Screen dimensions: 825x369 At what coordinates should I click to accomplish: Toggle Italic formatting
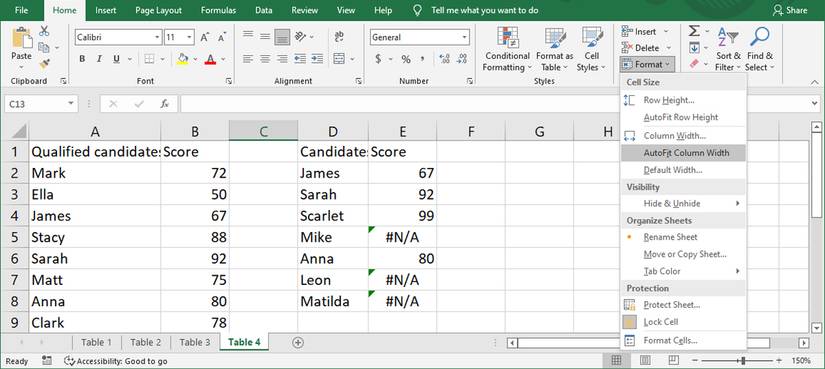coord(99,59)
